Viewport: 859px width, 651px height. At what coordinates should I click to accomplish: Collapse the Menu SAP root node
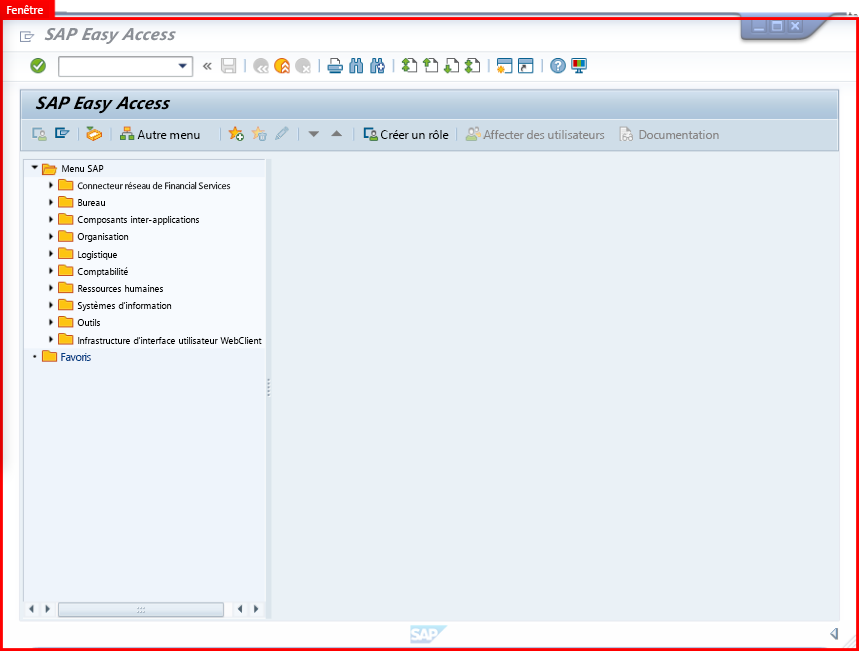[x=35, y=168]
